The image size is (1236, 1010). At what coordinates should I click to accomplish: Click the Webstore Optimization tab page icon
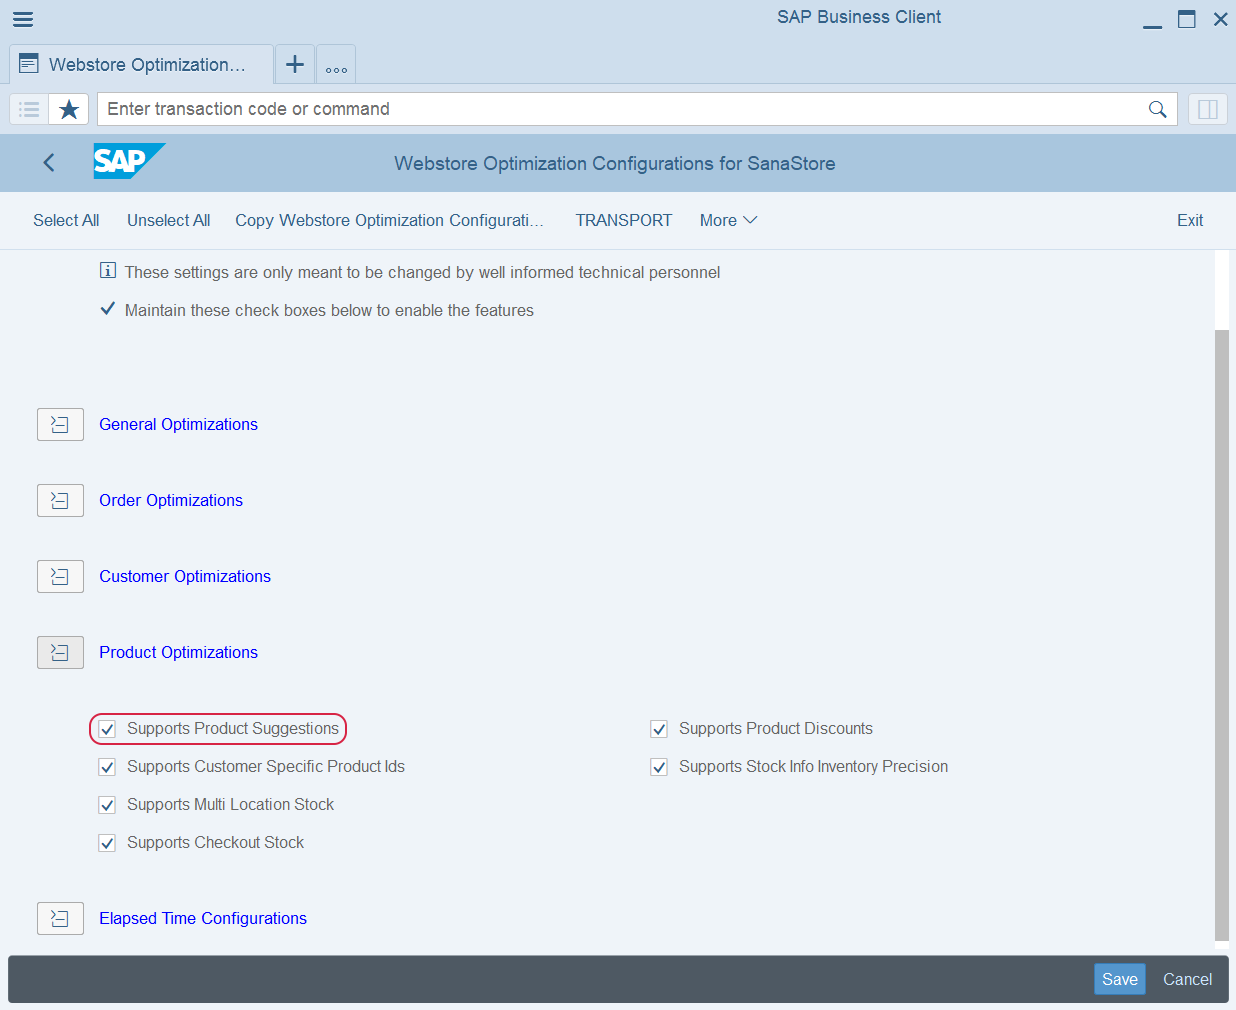29,64
